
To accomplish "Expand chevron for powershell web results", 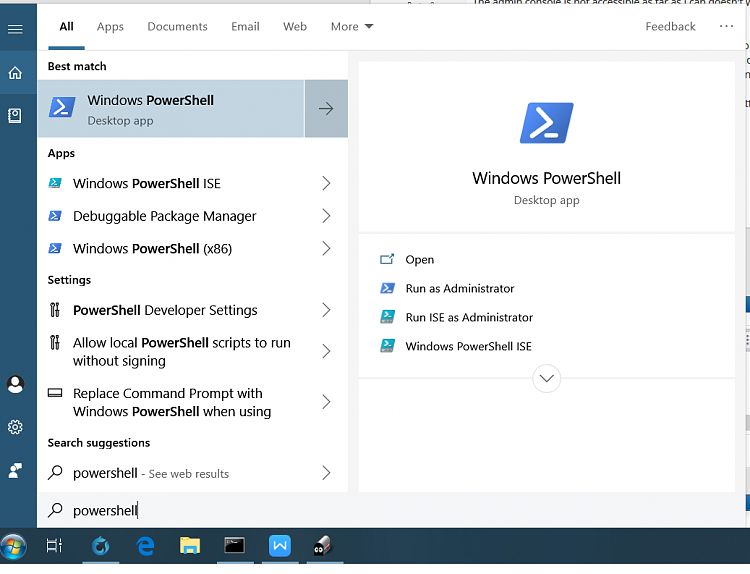I will 326,473.
